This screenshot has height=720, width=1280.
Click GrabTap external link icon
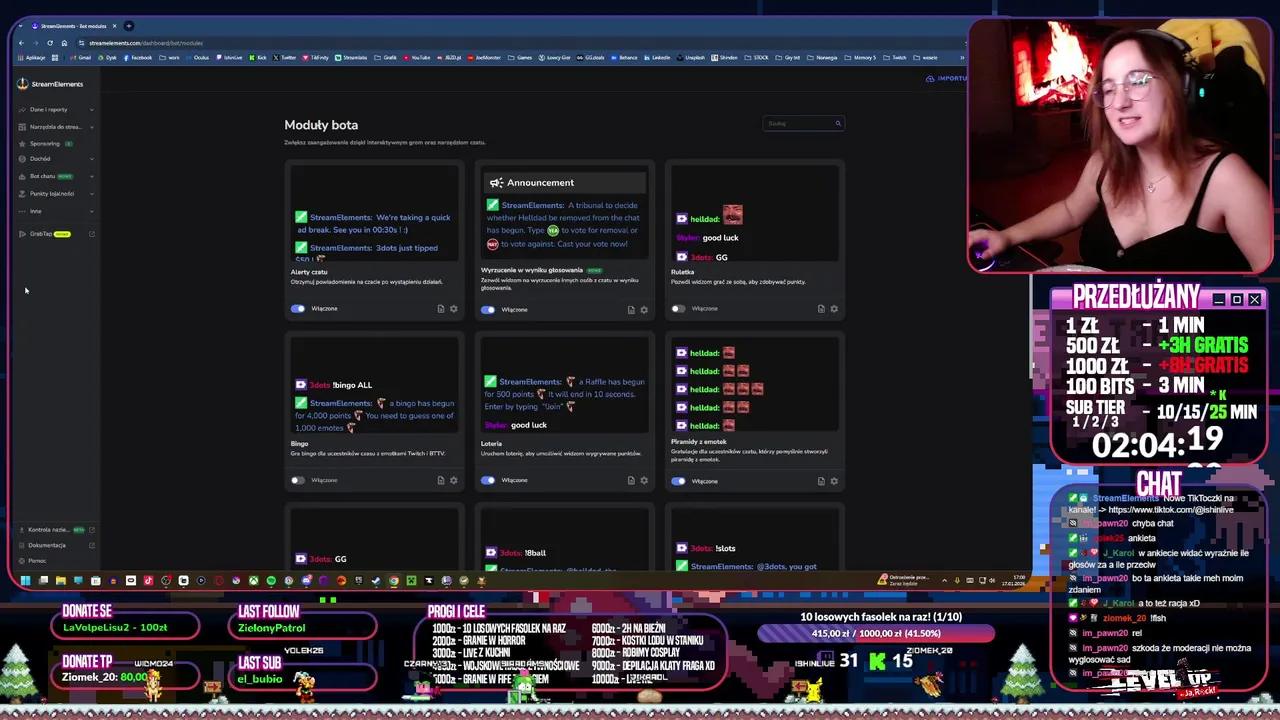pyautogui.click(x=92, y=234)
